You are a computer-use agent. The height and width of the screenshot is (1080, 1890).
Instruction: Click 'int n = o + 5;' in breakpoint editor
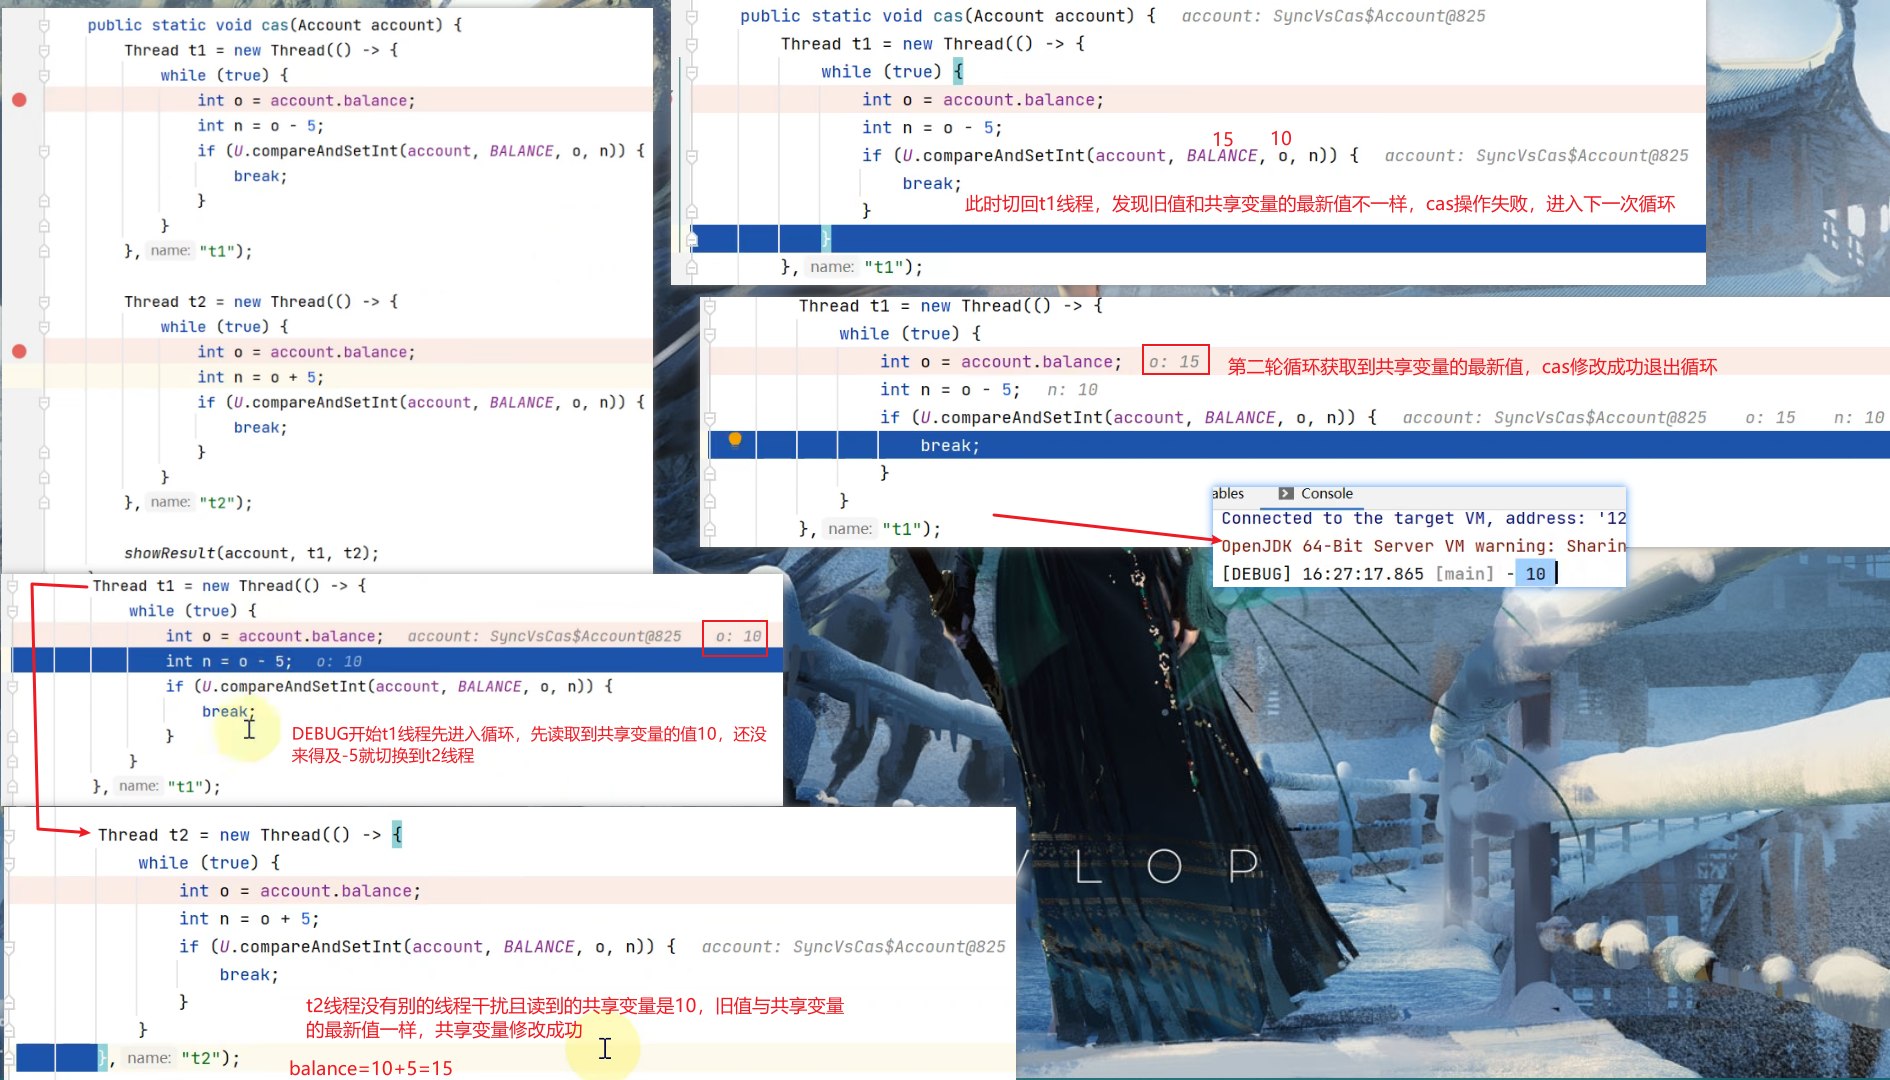point(260,377)
